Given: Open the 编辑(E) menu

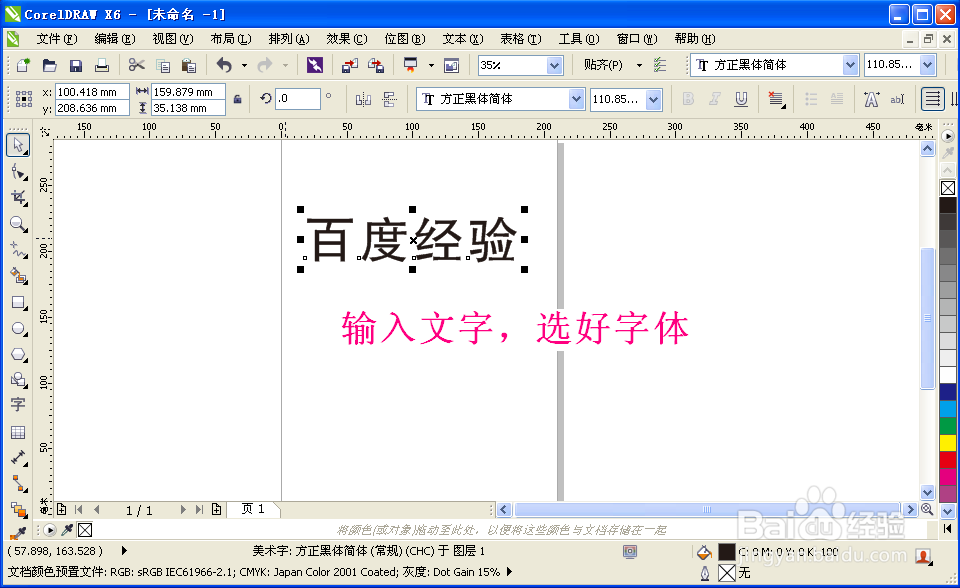Looking at the screenshot, I should pos(115,39).
